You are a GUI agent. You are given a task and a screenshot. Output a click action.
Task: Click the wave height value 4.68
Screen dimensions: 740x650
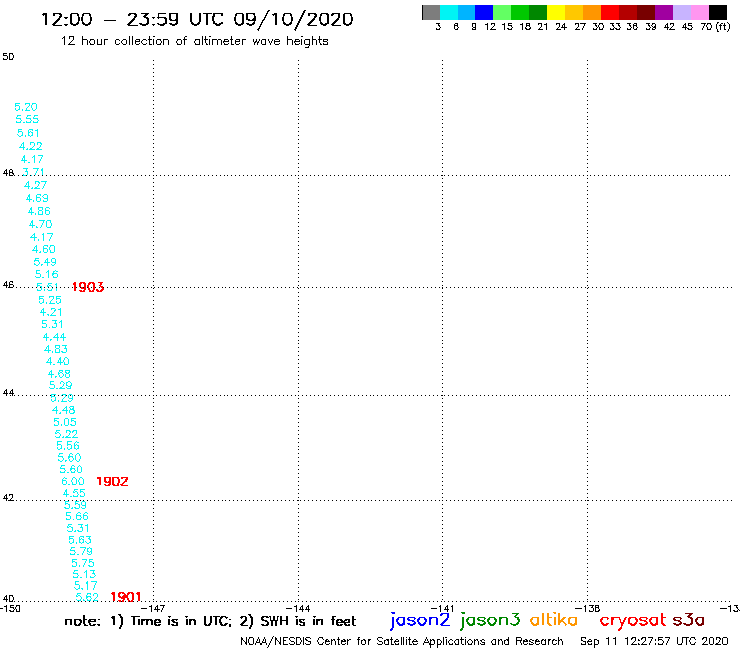click(x=59, y=374)
